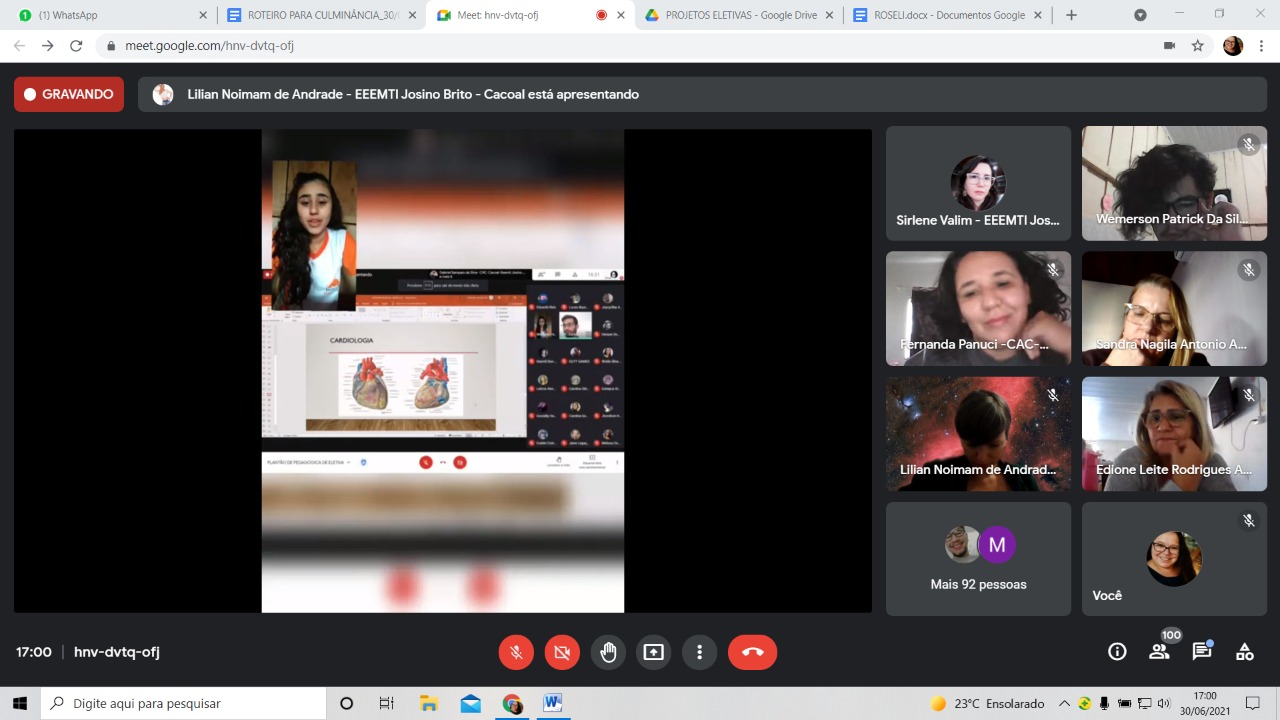
Task: Open Chrome's three-dot menu
Action: coord(1262,46)
